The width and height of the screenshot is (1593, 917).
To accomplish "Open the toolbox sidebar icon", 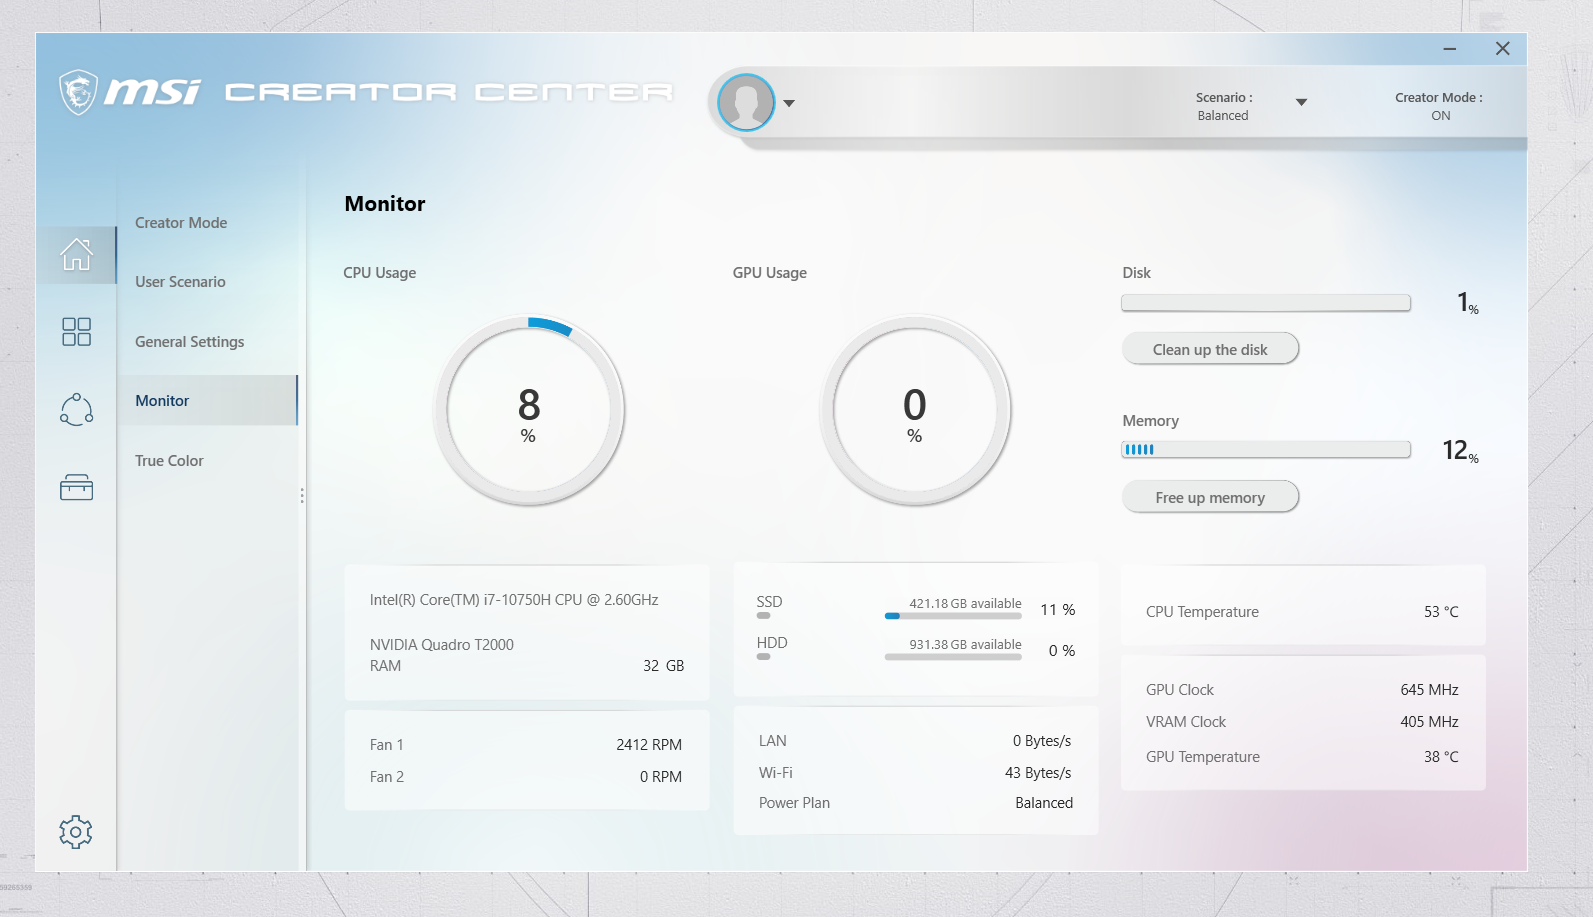I will point(77,487).
